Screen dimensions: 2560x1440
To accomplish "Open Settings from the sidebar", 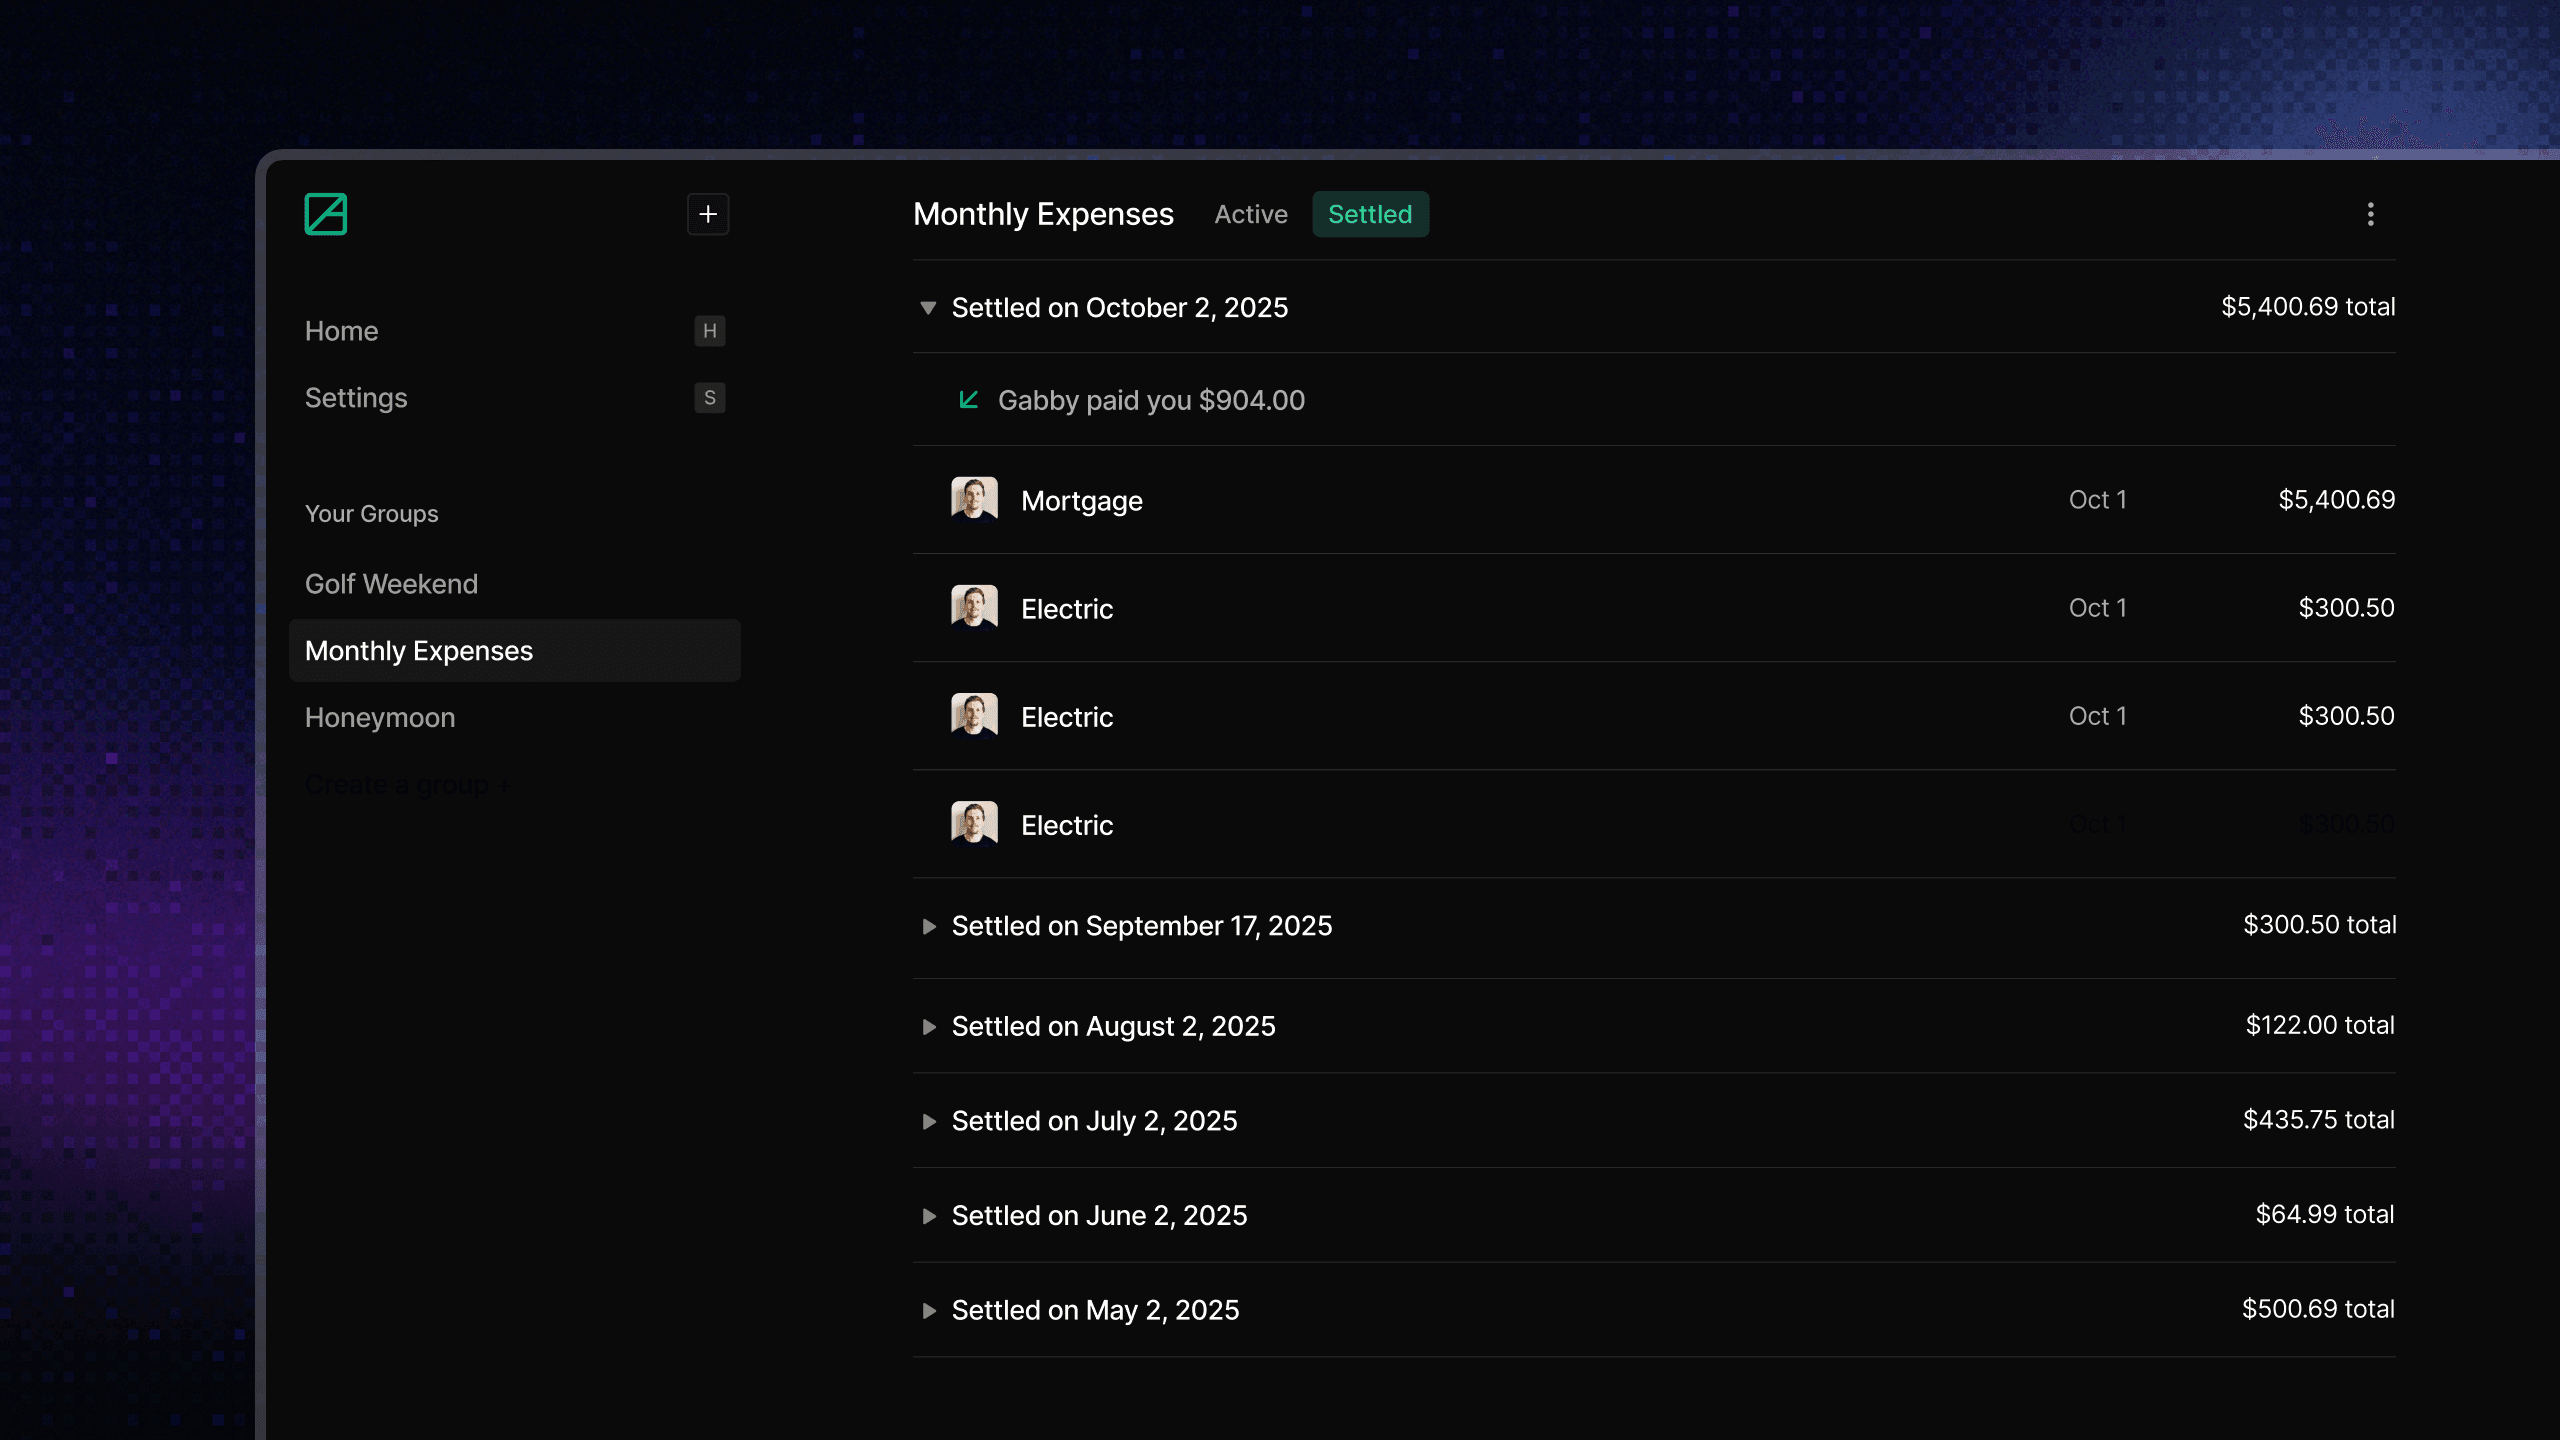I will tap(356, 398).
